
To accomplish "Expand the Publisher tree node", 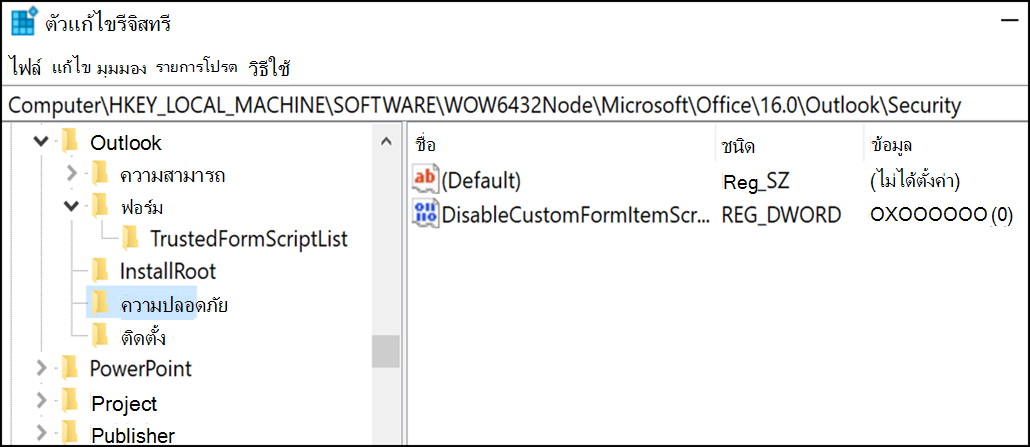I will 41,433.
